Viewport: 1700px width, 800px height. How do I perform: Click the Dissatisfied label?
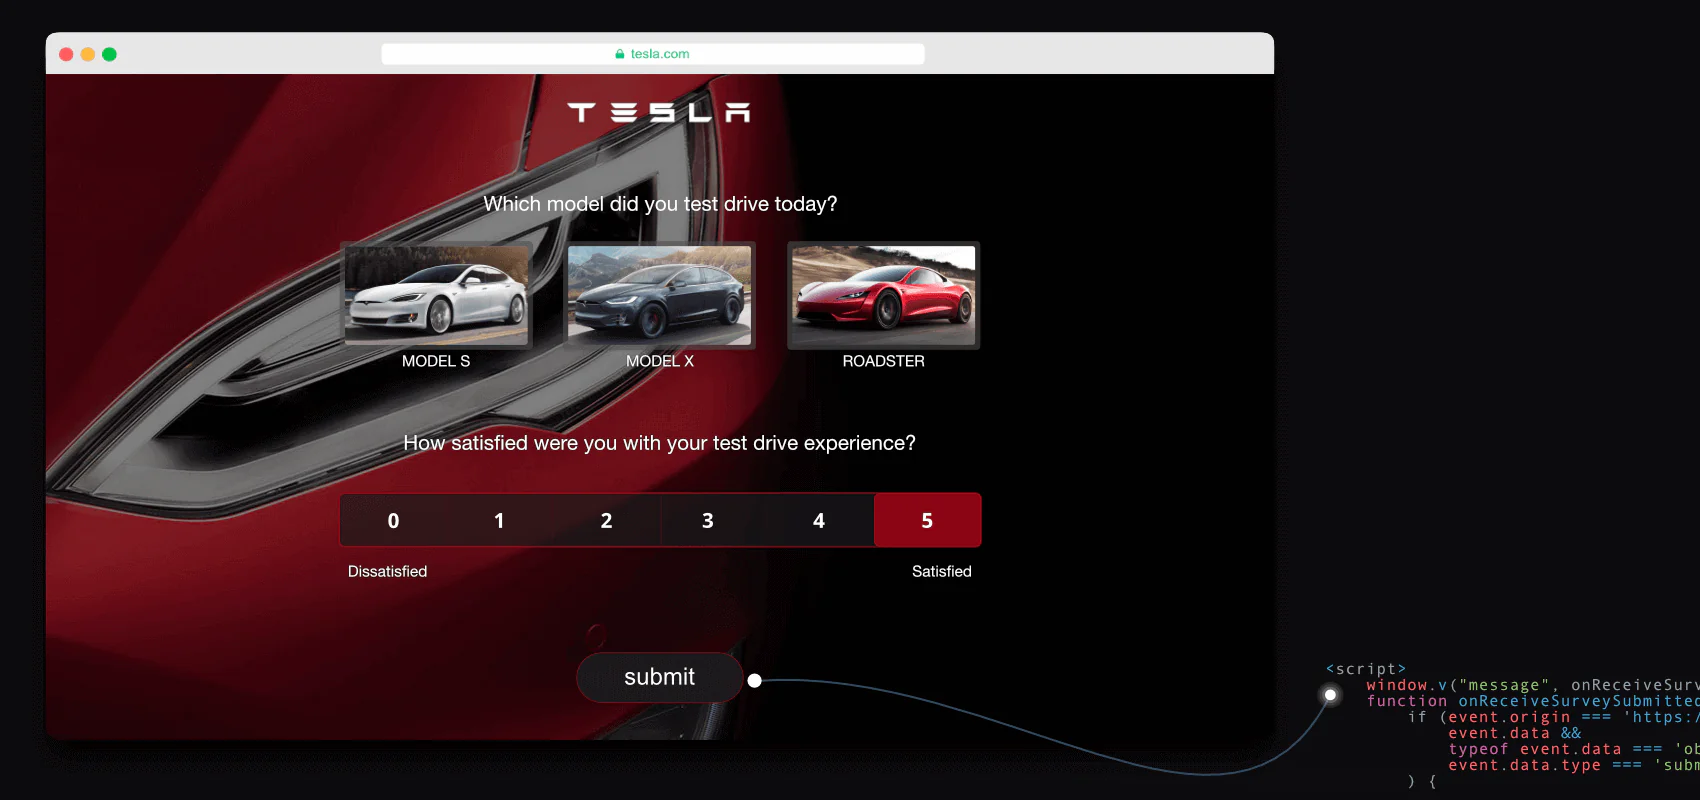point(387,571)
